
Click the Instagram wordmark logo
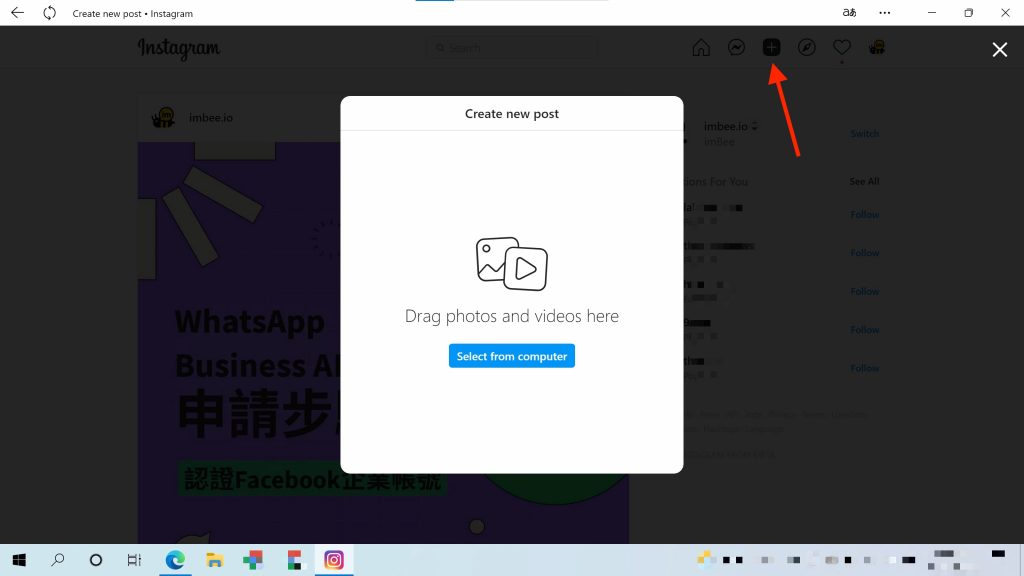coord(178,48)
